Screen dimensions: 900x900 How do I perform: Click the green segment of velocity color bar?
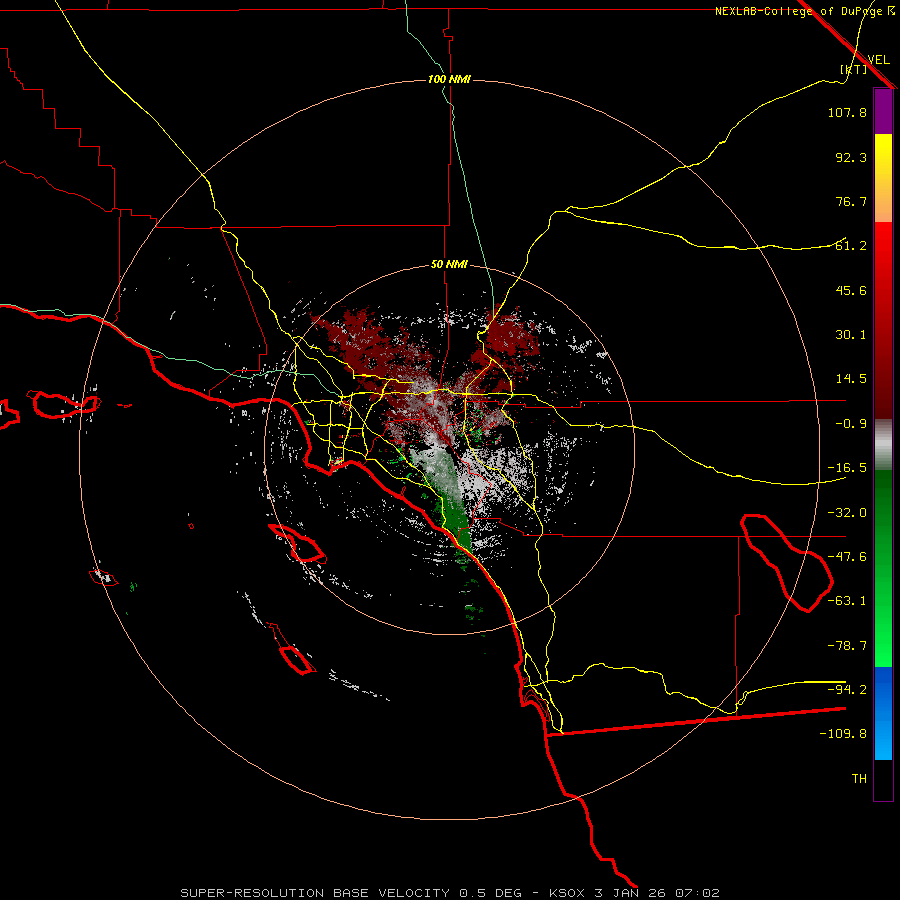pyautogui.click(x=883, y=568)
